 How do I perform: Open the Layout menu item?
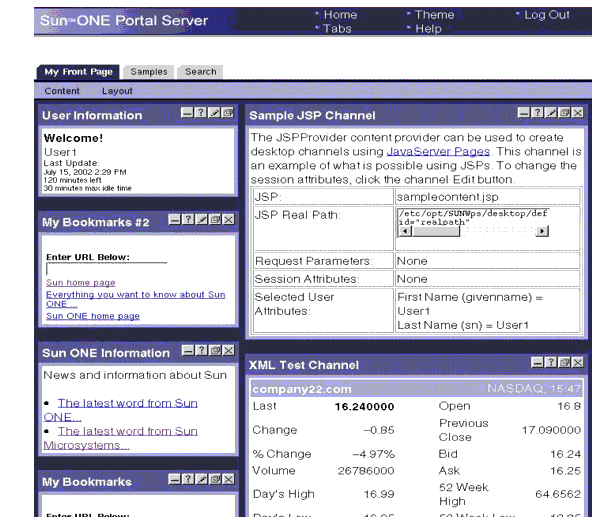click(x=117, y=91)
